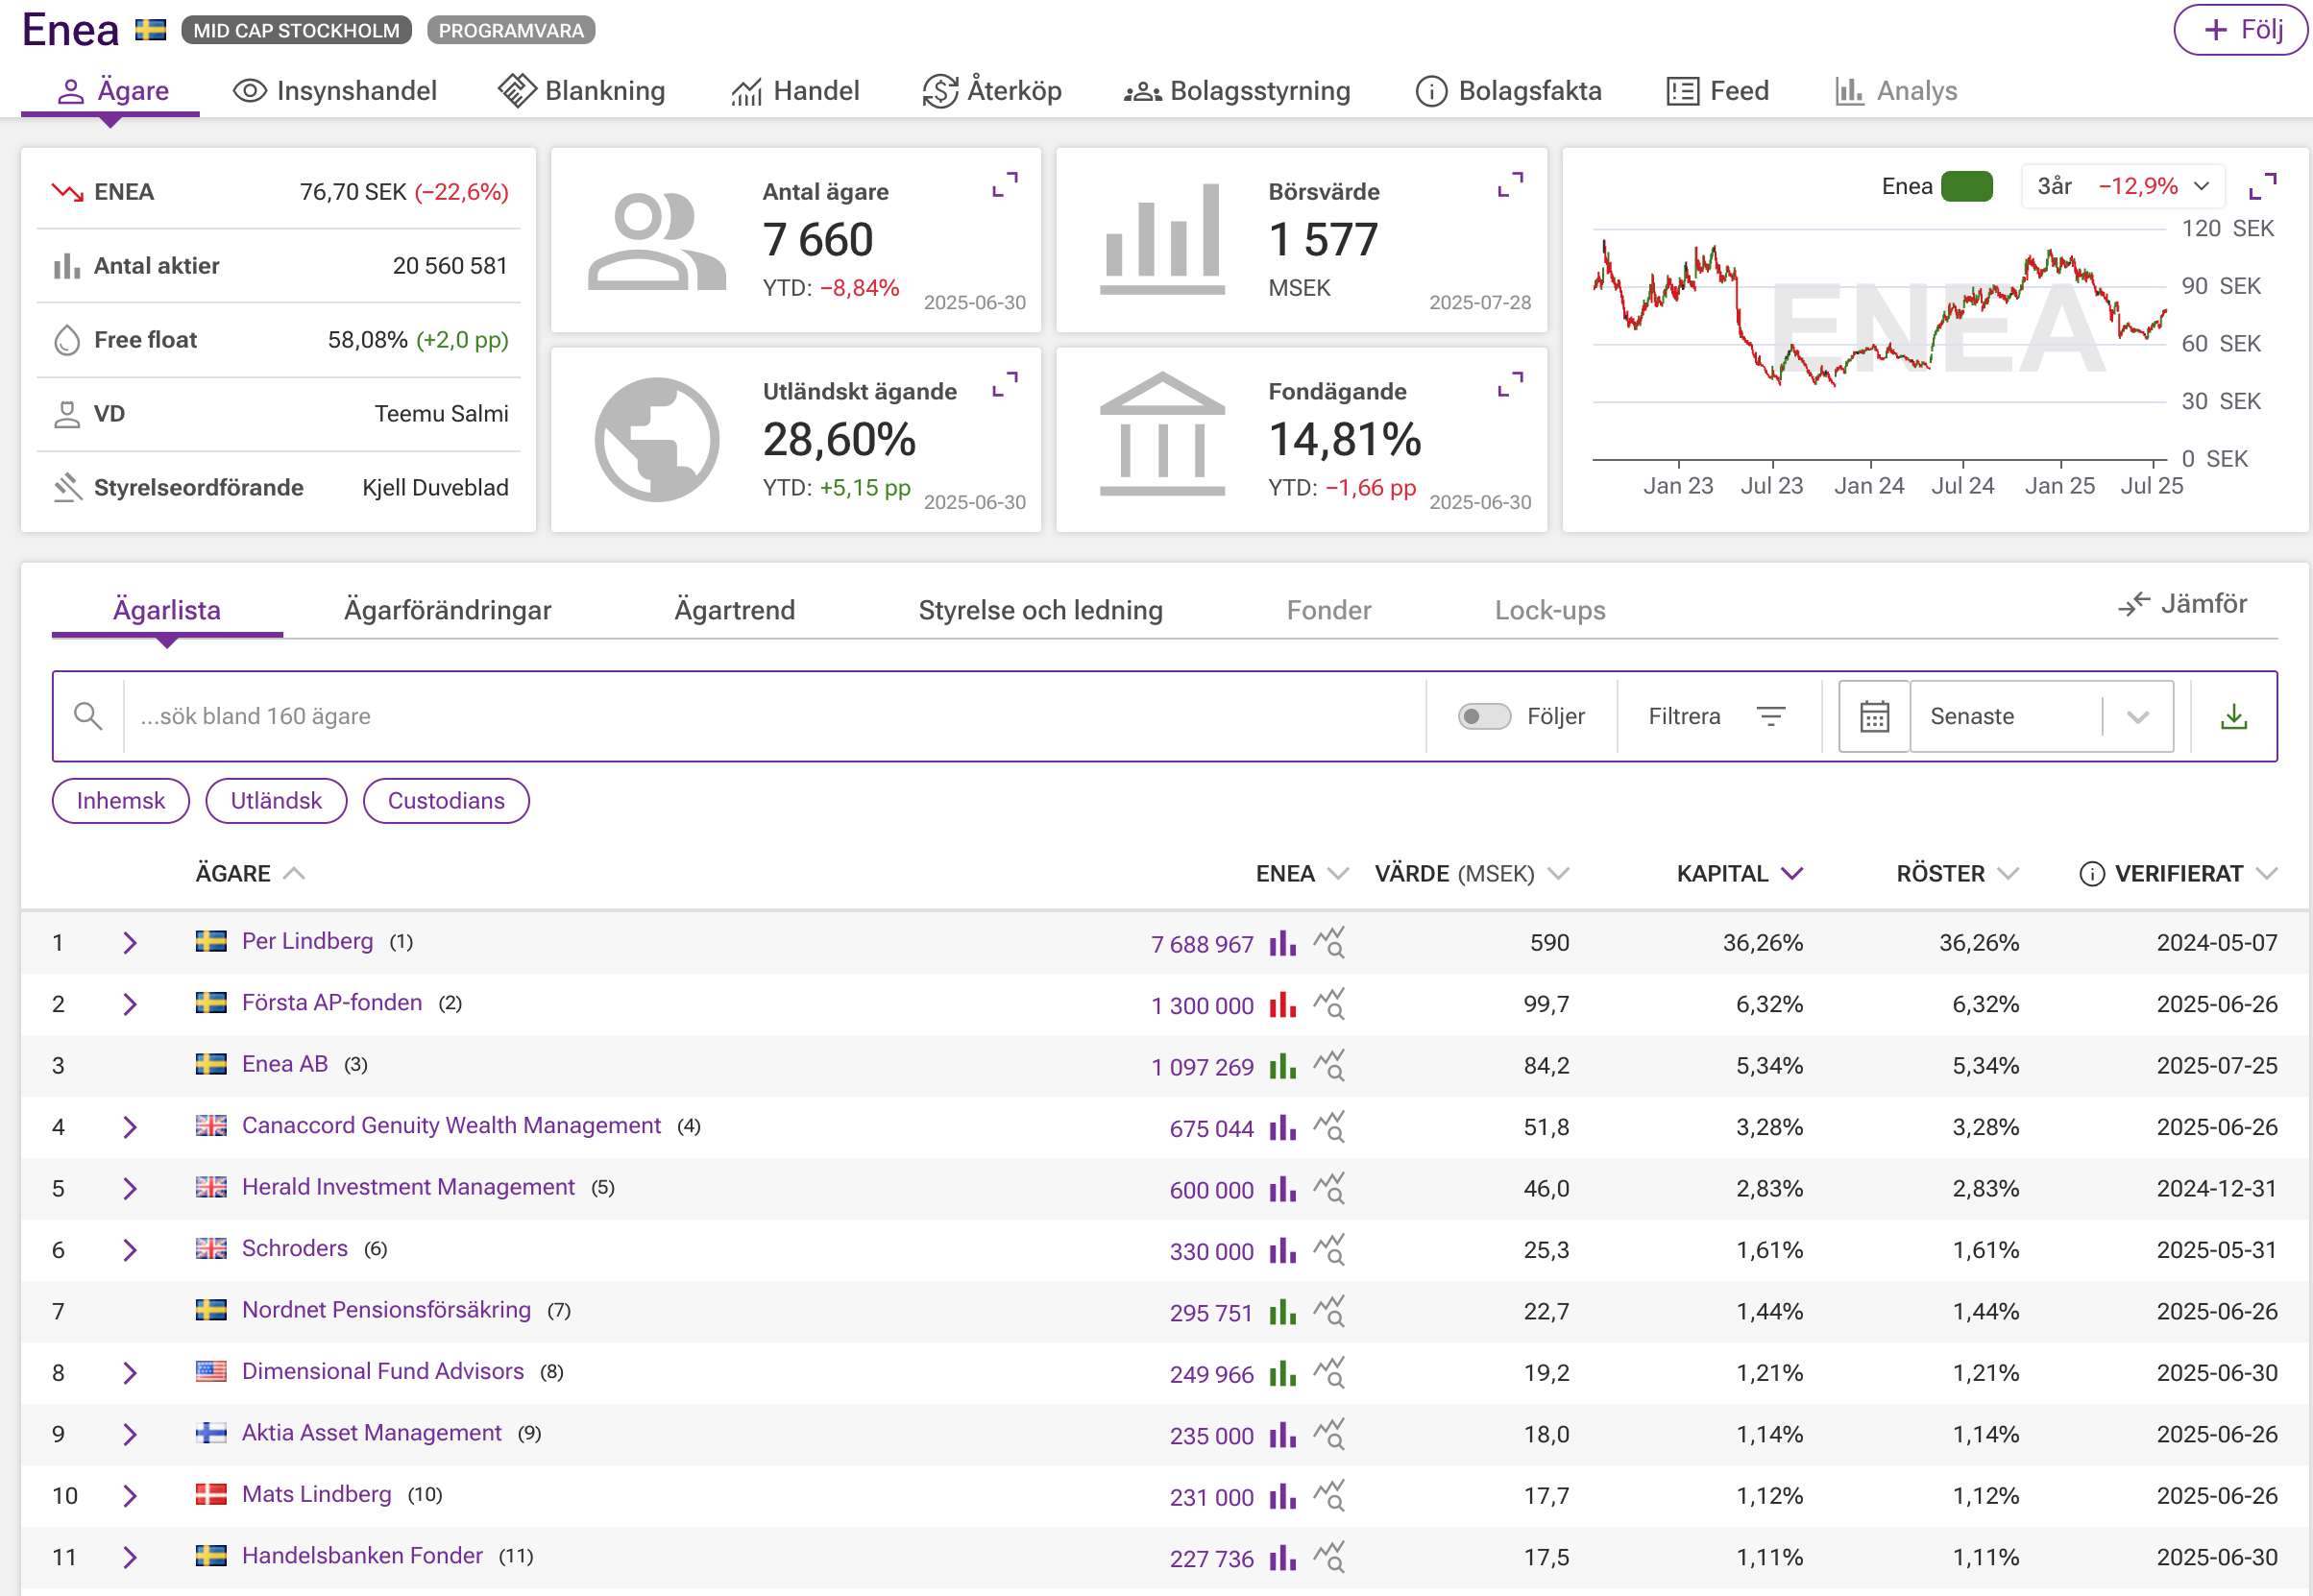
Task: Toggle the Följer switch
Action: click(x=1483, y=716)
